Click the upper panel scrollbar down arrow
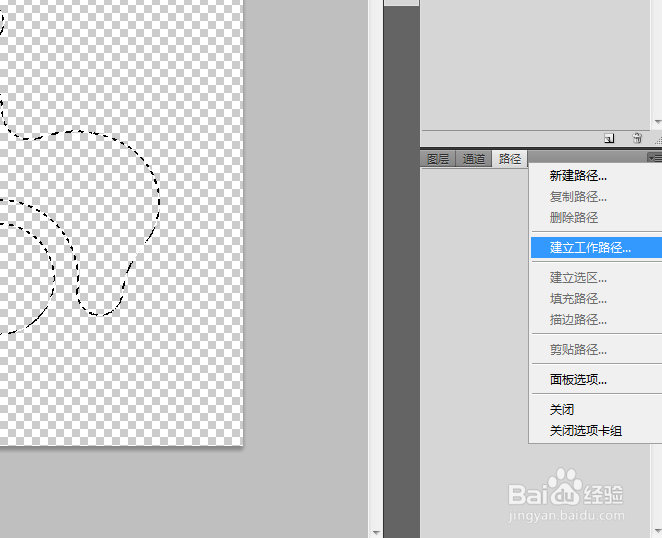This screenshot has height=538, width=662. point(658,122)
